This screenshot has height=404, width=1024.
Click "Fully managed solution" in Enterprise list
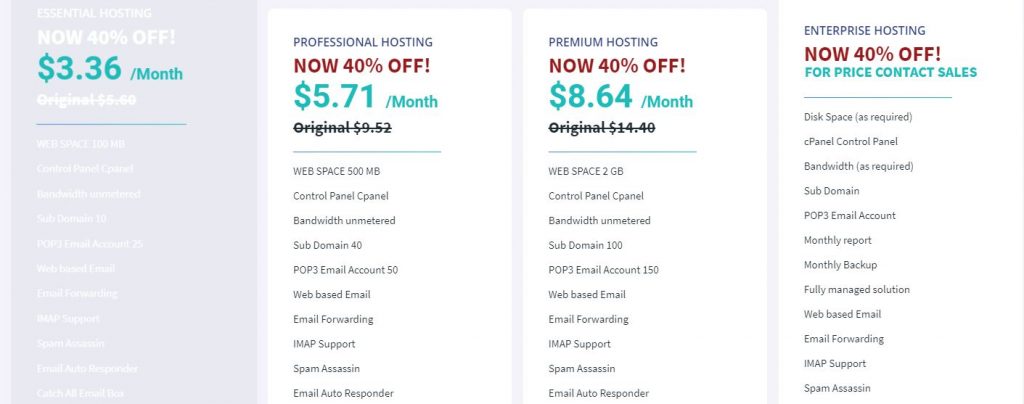856,290
